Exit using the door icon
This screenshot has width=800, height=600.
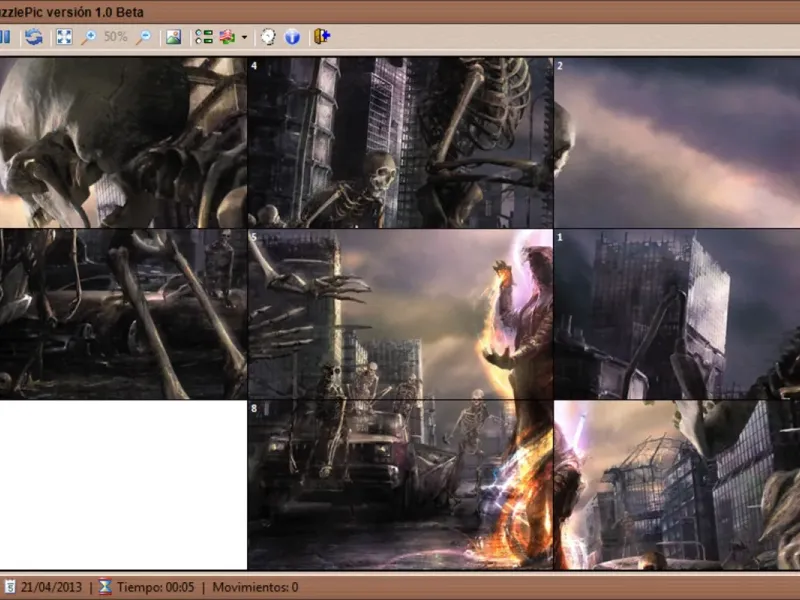[x=322, y=37]
